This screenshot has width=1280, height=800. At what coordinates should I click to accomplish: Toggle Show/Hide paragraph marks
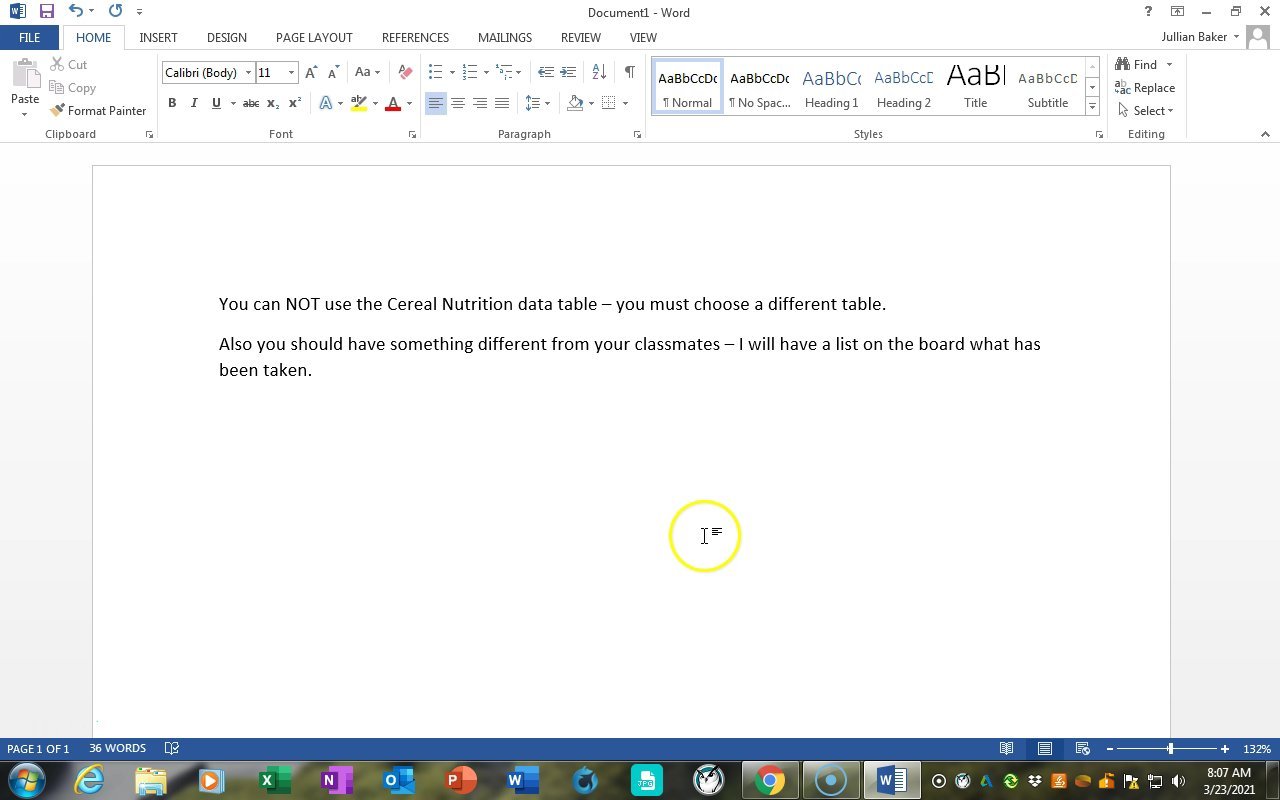pyautogui.click(x=629, y=72)
